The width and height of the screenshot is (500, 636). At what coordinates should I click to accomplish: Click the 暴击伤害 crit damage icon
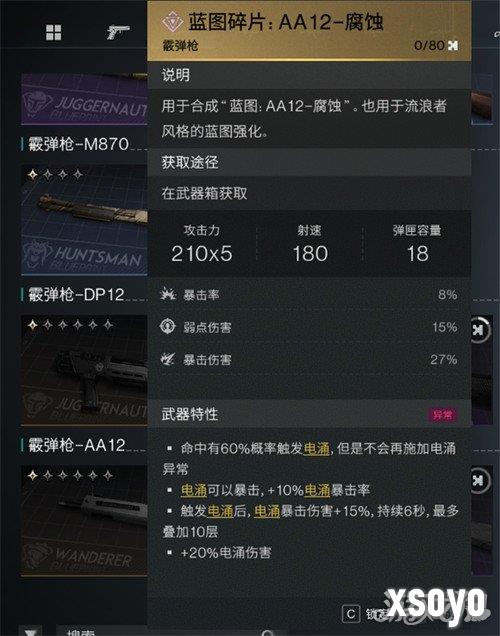168,359
